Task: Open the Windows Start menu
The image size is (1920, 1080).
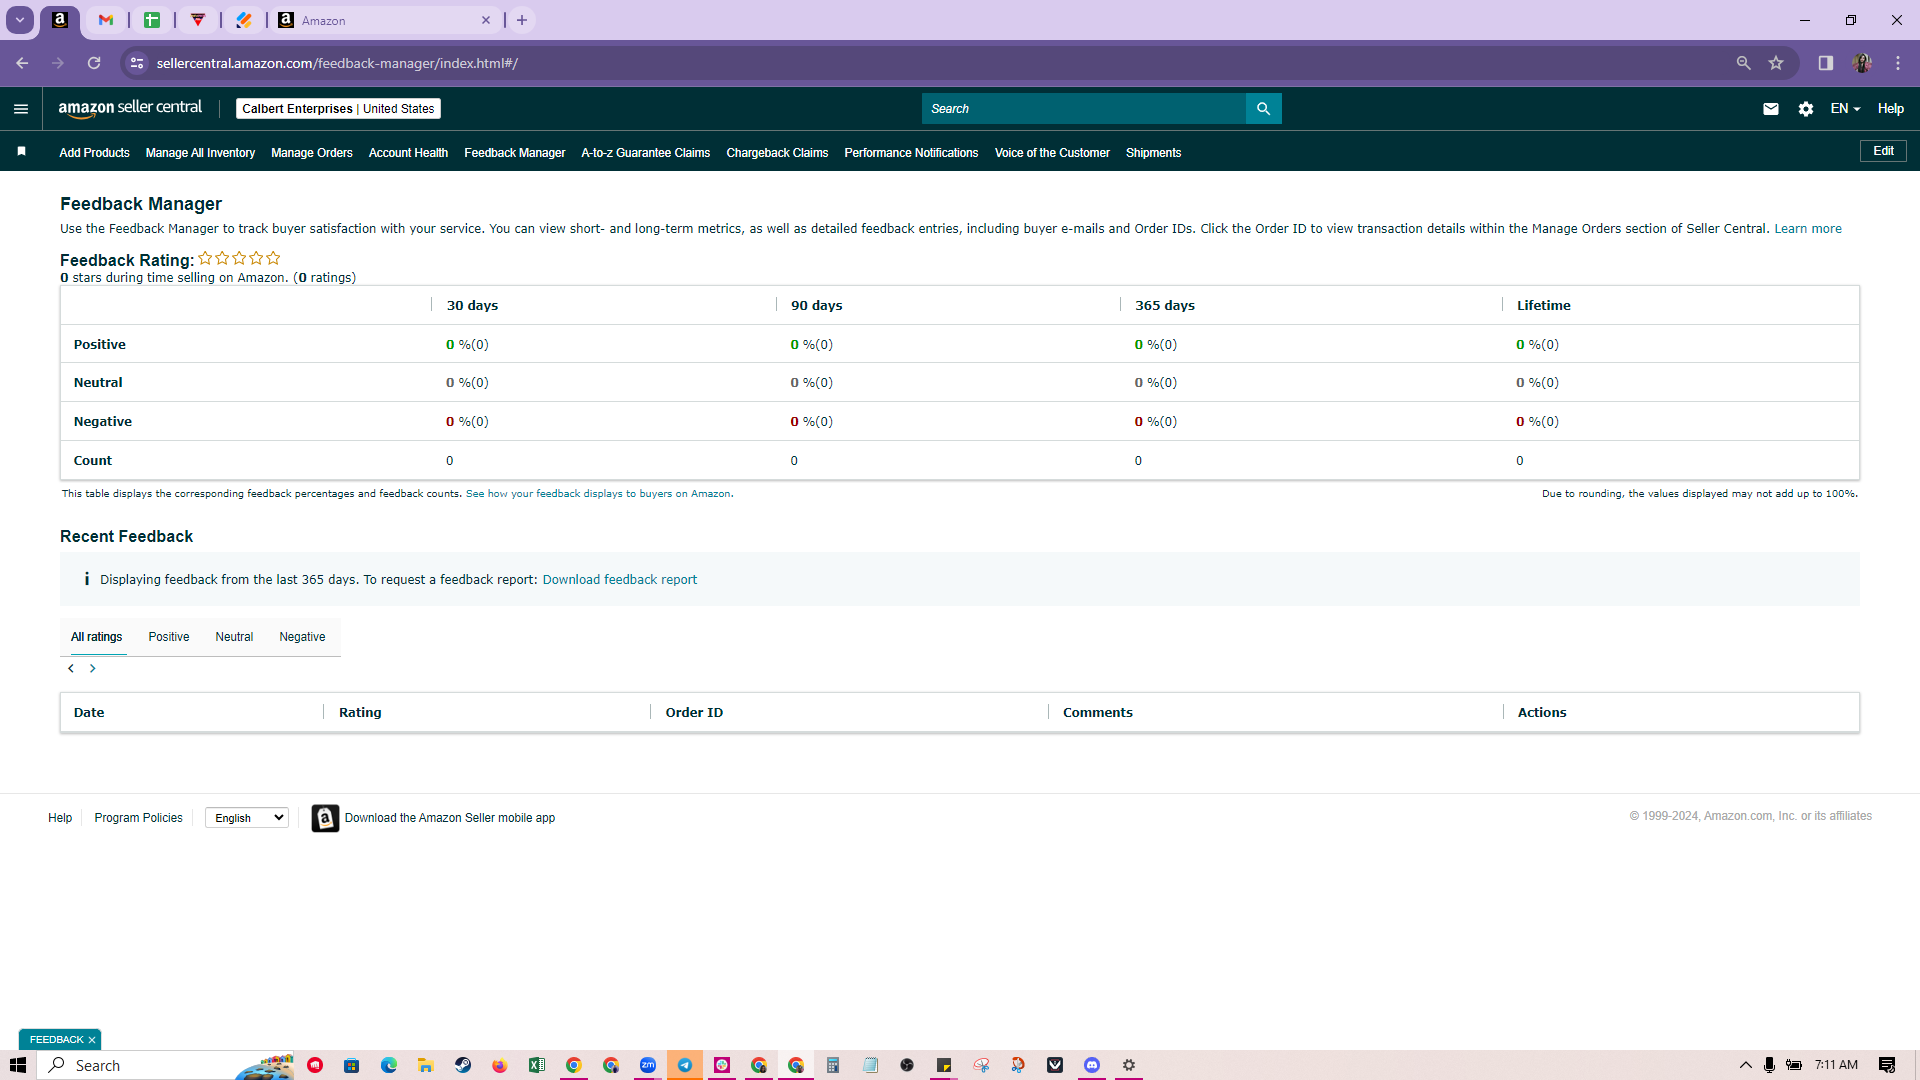Action: pyautogui.click(x=18, y=1065)
